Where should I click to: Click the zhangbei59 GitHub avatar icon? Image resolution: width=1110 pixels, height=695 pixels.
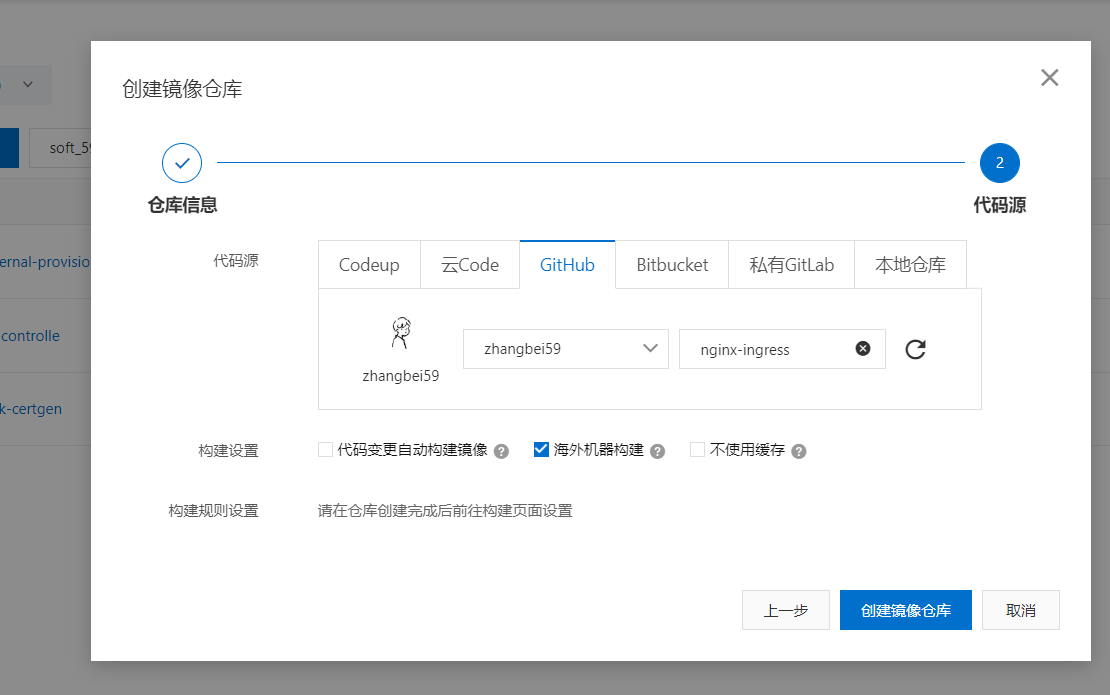[x=400, y=333]
